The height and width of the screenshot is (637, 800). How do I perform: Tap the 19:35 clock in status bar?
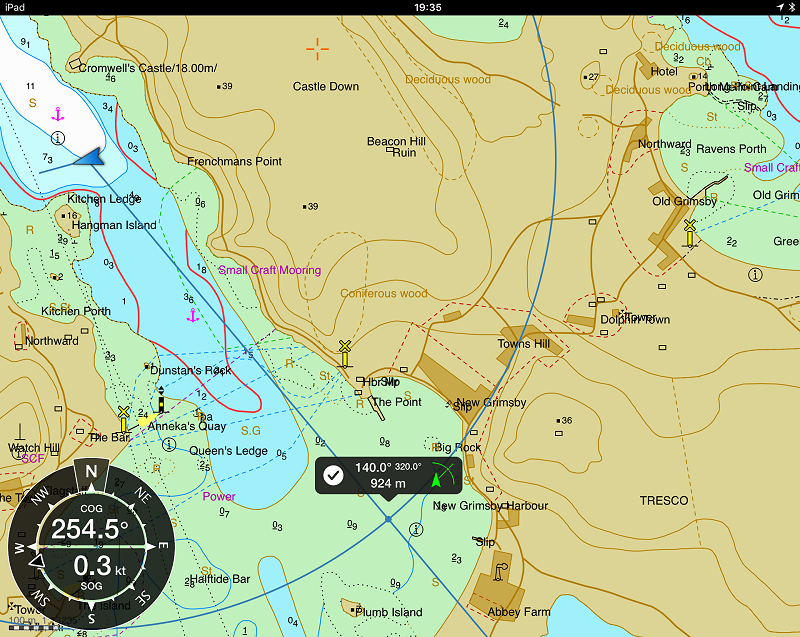click(428, 7)
